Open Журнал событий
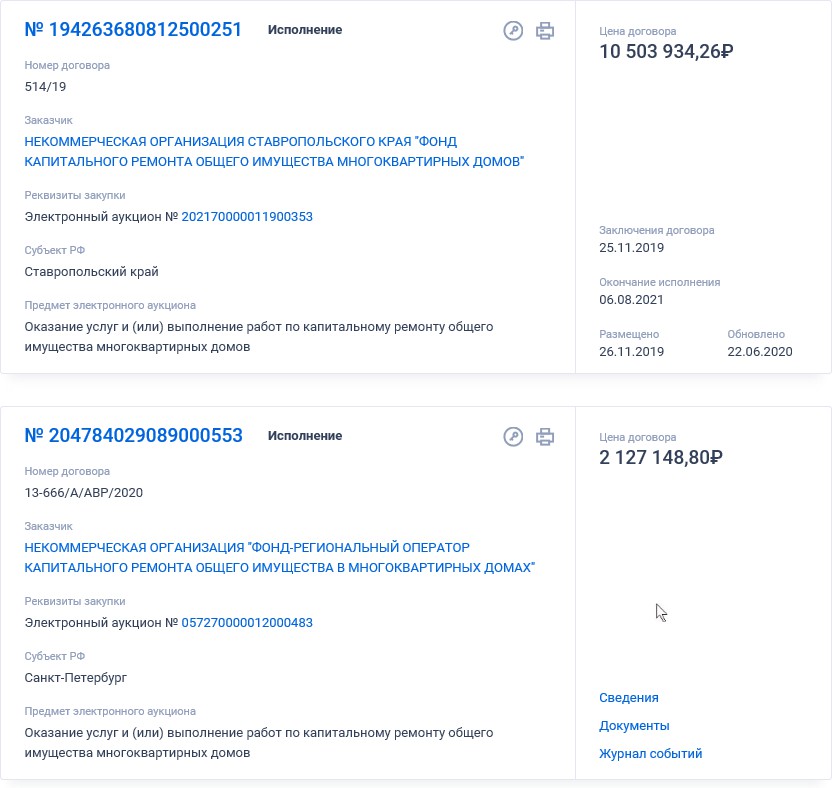832x788 pixels. click(651, 754)
